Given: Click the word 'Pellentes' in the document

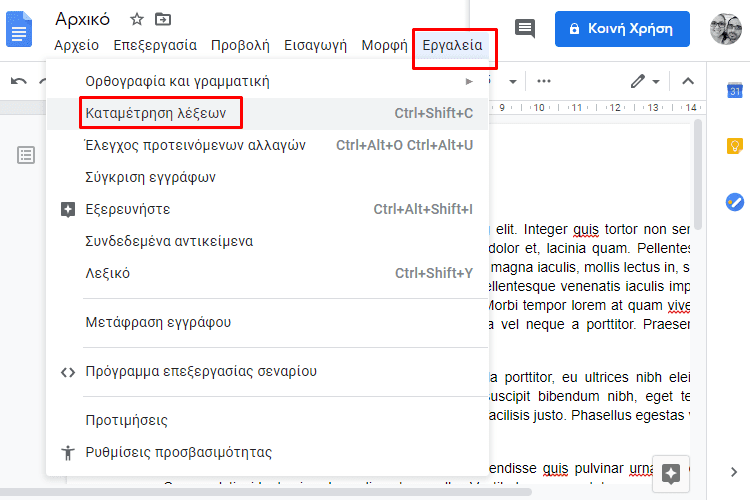Looking at the screenshot, I should tap(663, 248).
